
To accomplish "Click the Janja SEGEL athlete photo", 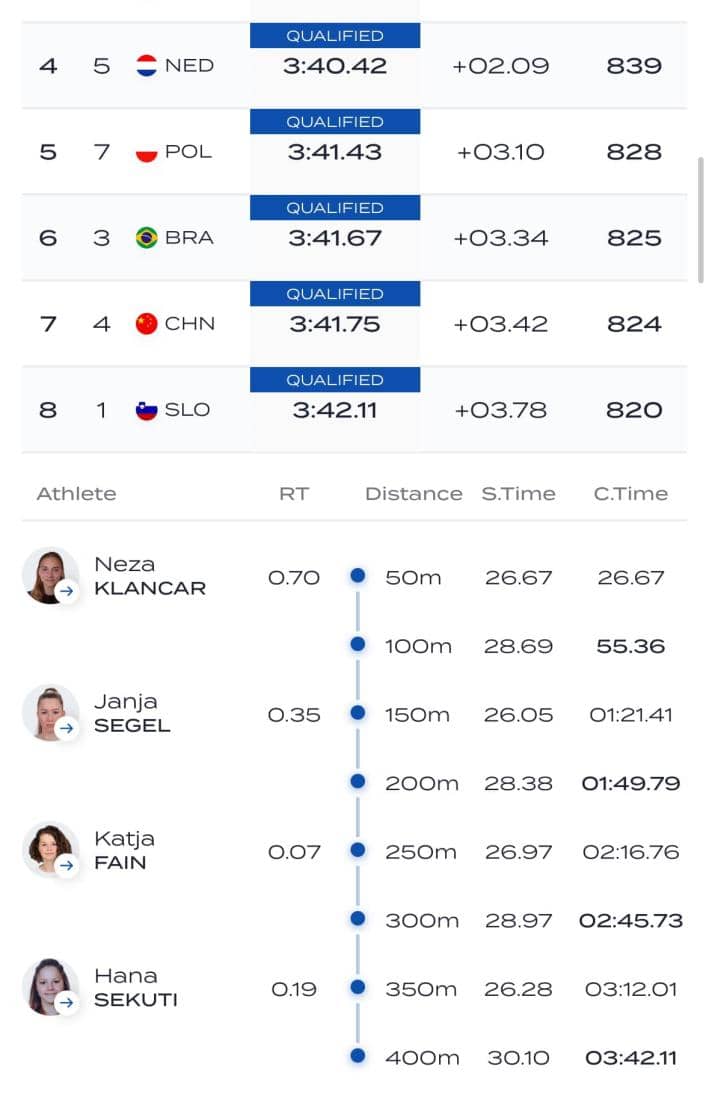I will [49, 712].
